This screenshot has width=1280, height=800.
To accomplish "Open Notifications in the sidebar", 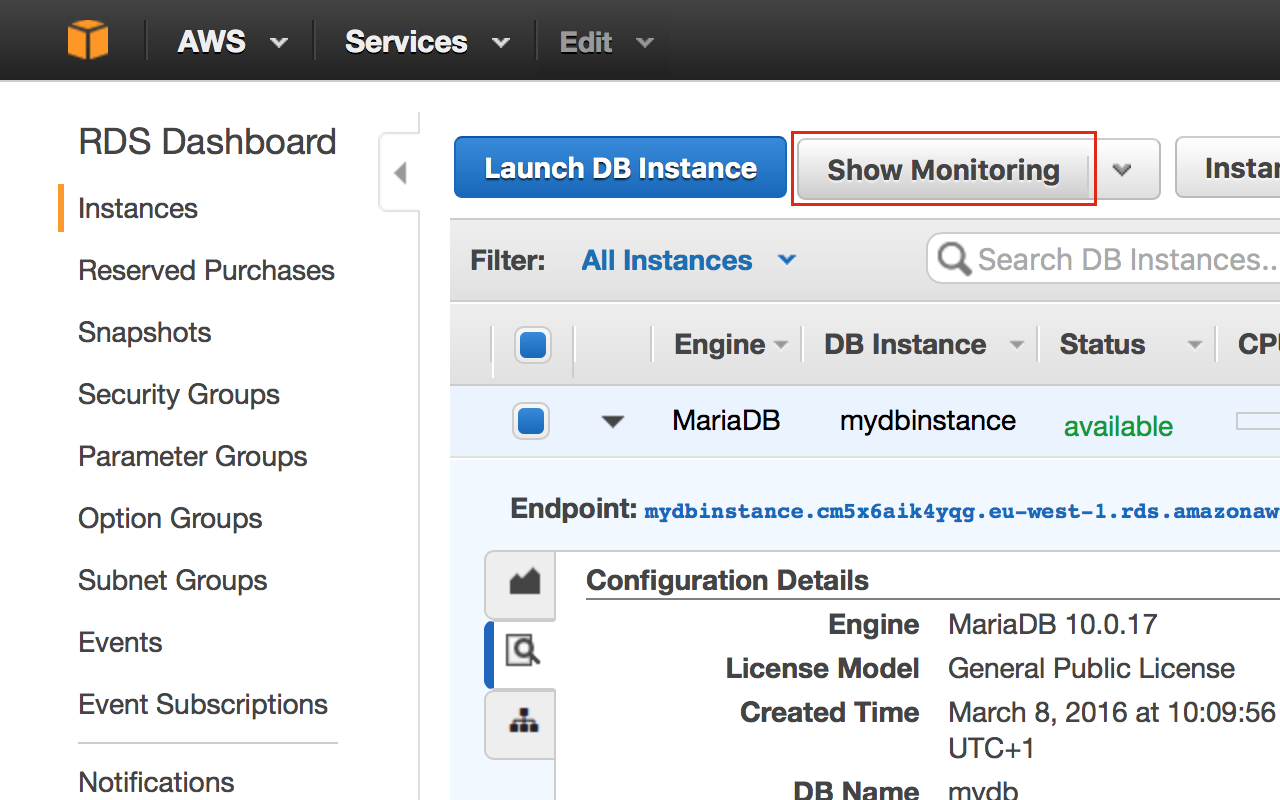I will pyautogui.click(x=156, y=781).
